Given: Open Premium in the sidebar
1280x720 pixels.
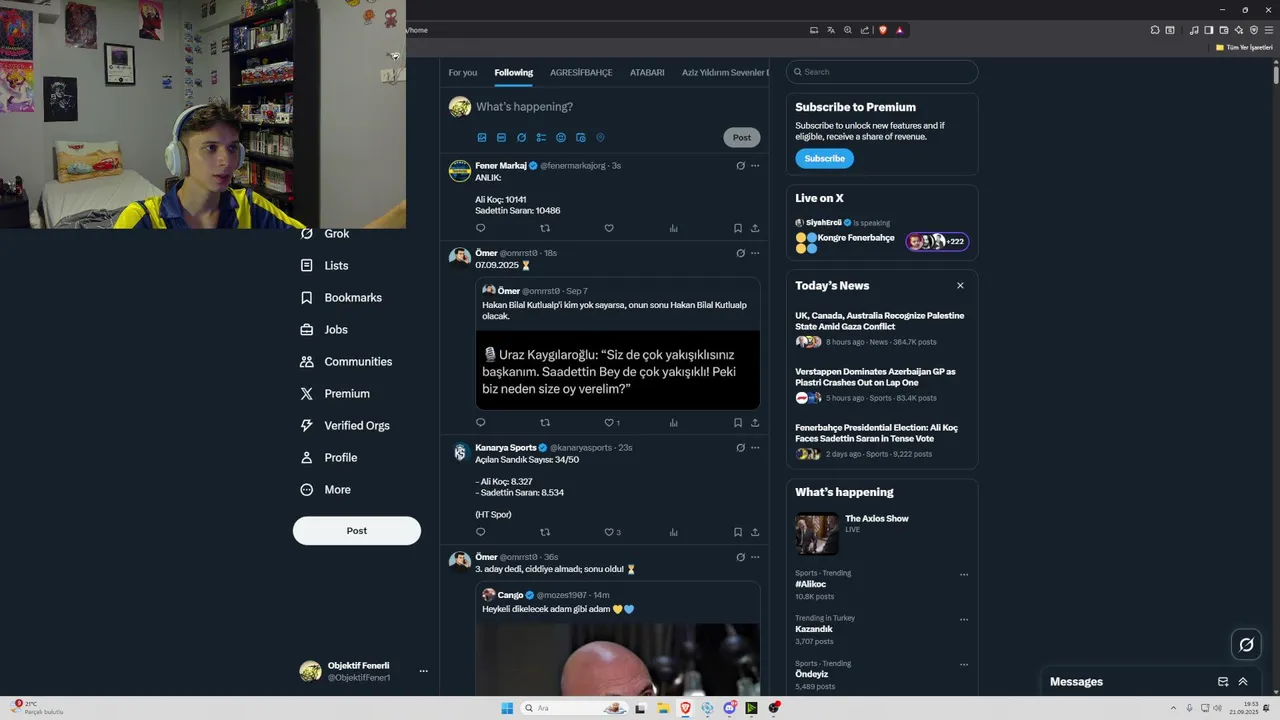Looking at the screenshot, I should point(335,394).
